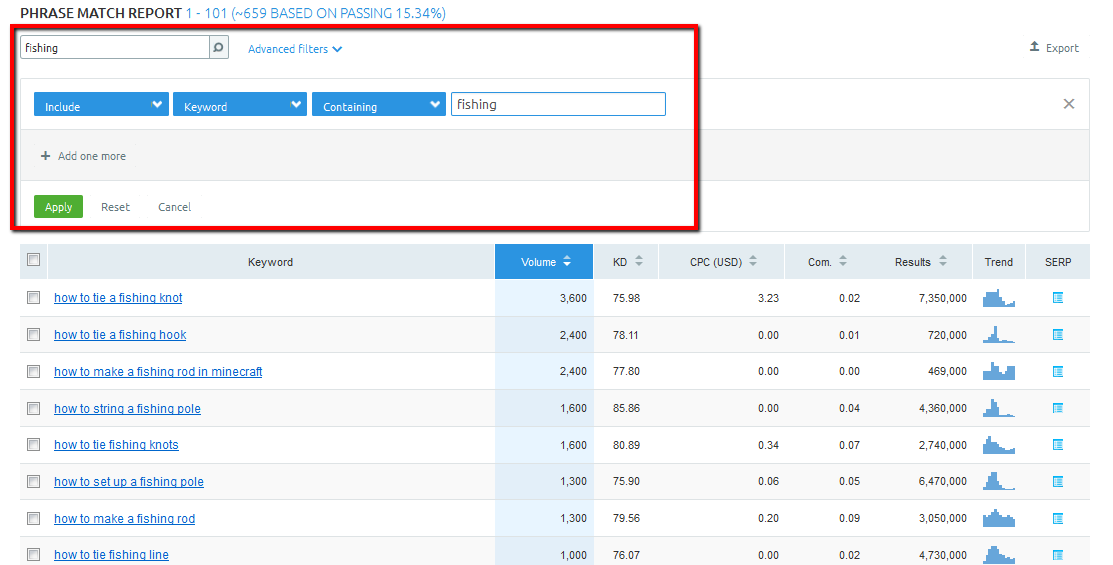The image size is (1113, 565).
Task: Expand the Advanced filters chevron
Action: [337, 49]
